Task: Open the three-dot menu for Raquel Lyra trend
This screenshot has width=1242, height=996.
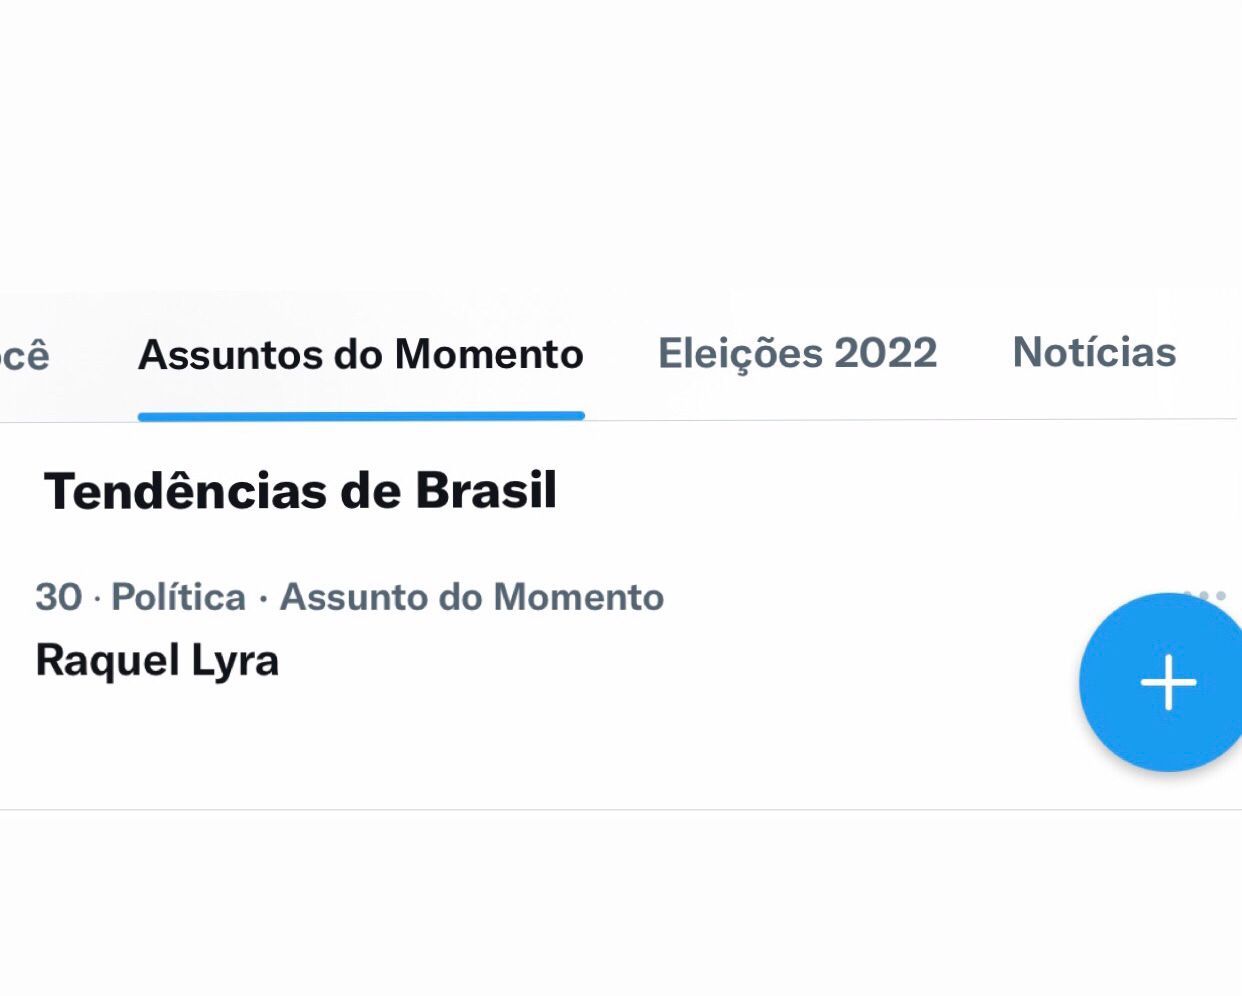Action: click(1203, 596)
